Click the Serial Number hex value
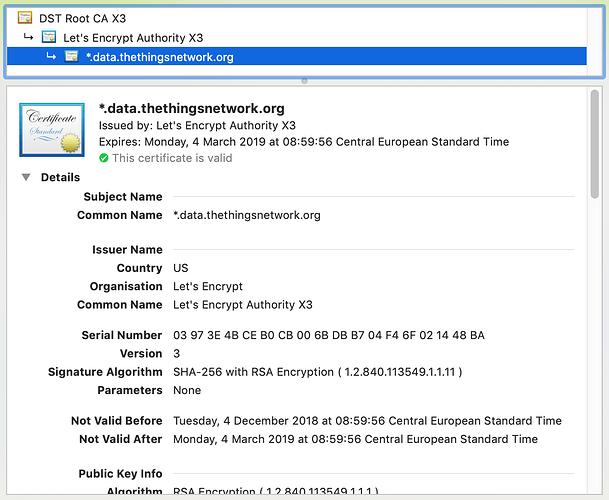609x500 pixels. [328, 335]
